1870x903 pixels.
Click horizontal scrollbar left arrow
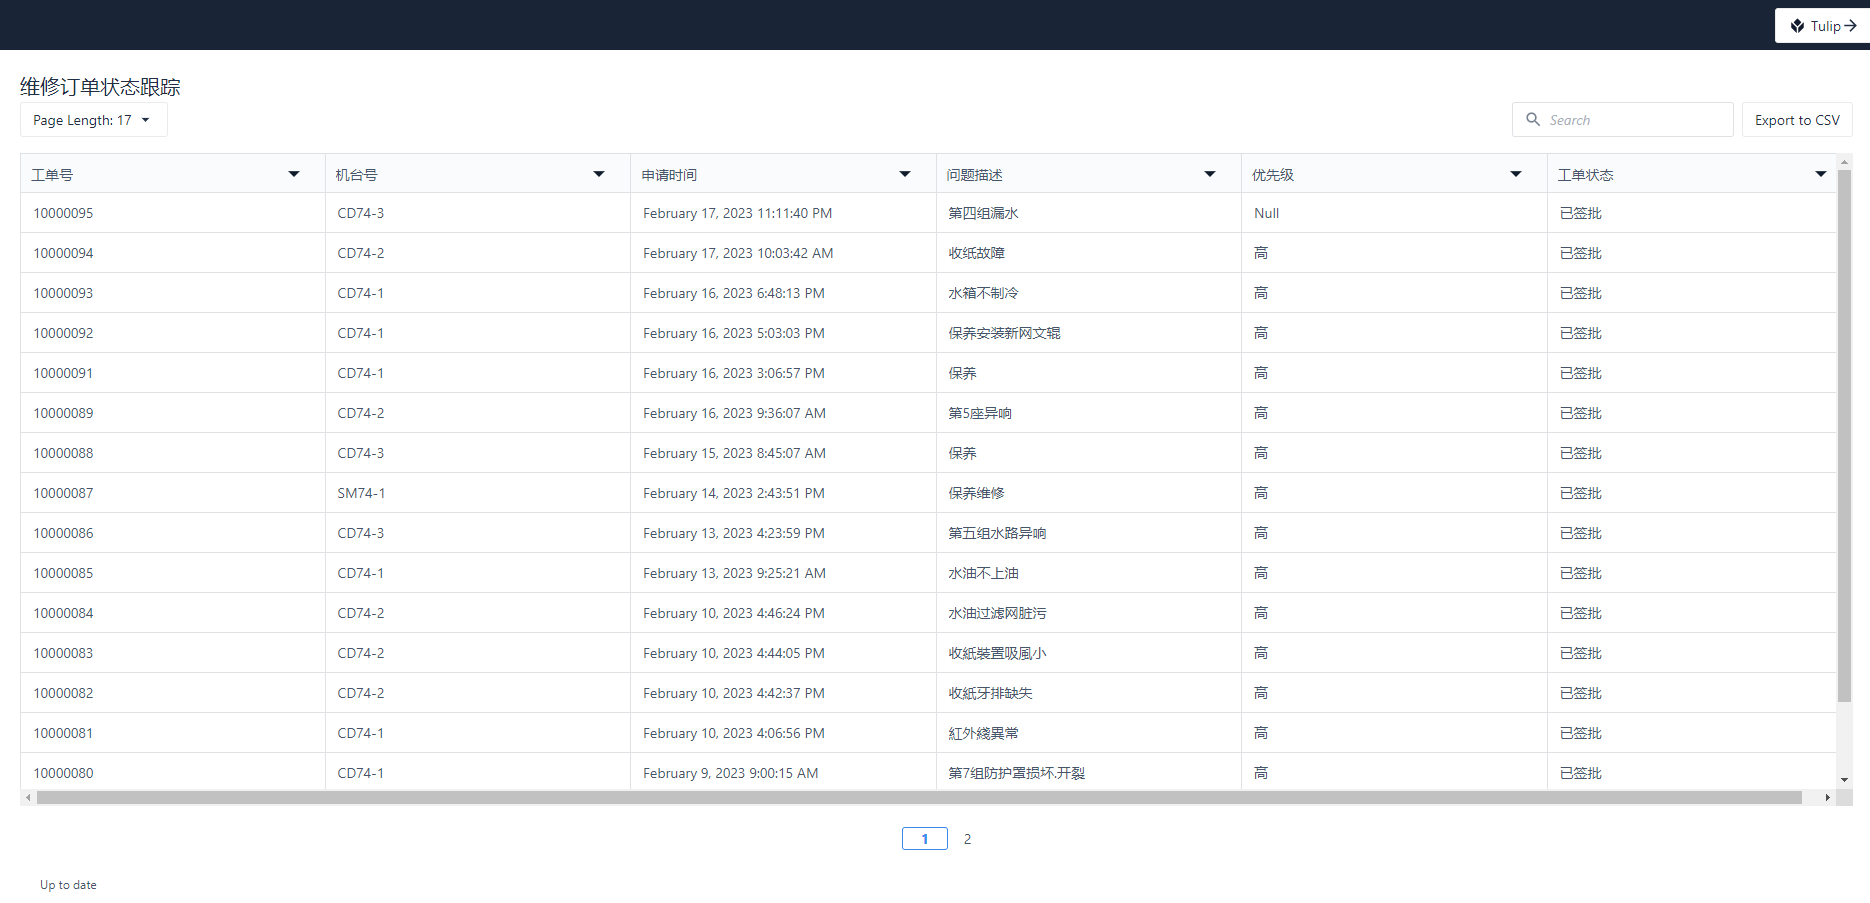click(28, 798)
